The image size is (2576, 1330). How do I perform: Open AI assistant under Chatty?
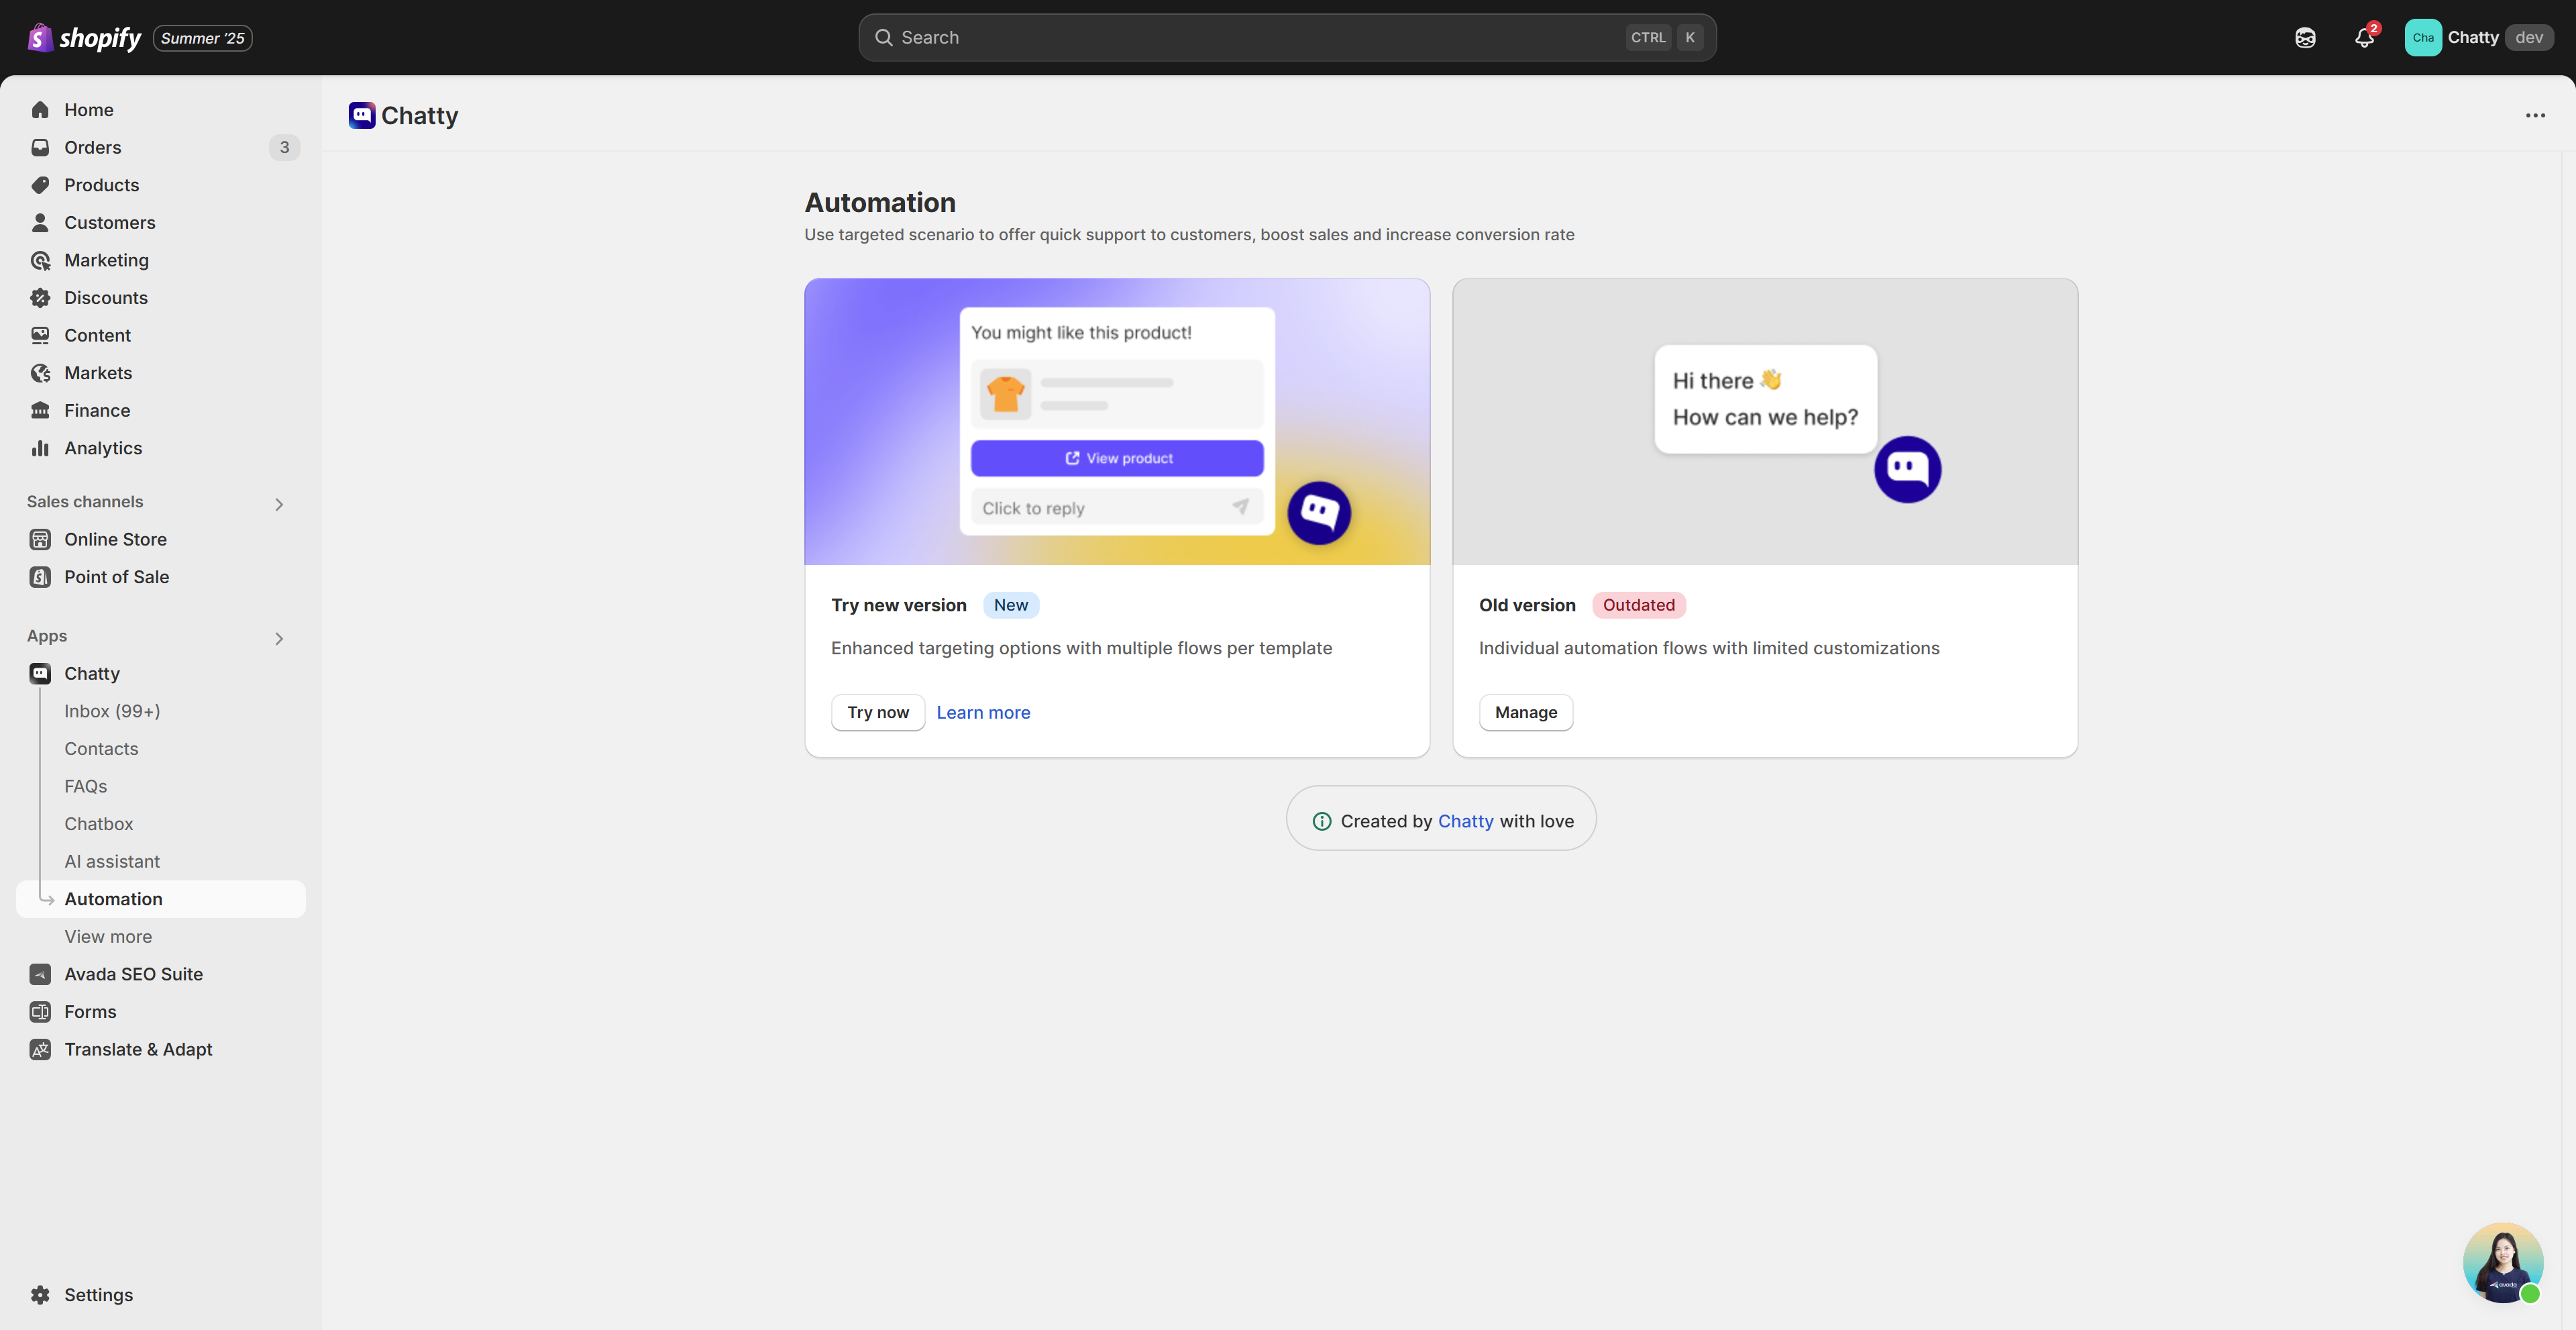click(x=111, y=861)
